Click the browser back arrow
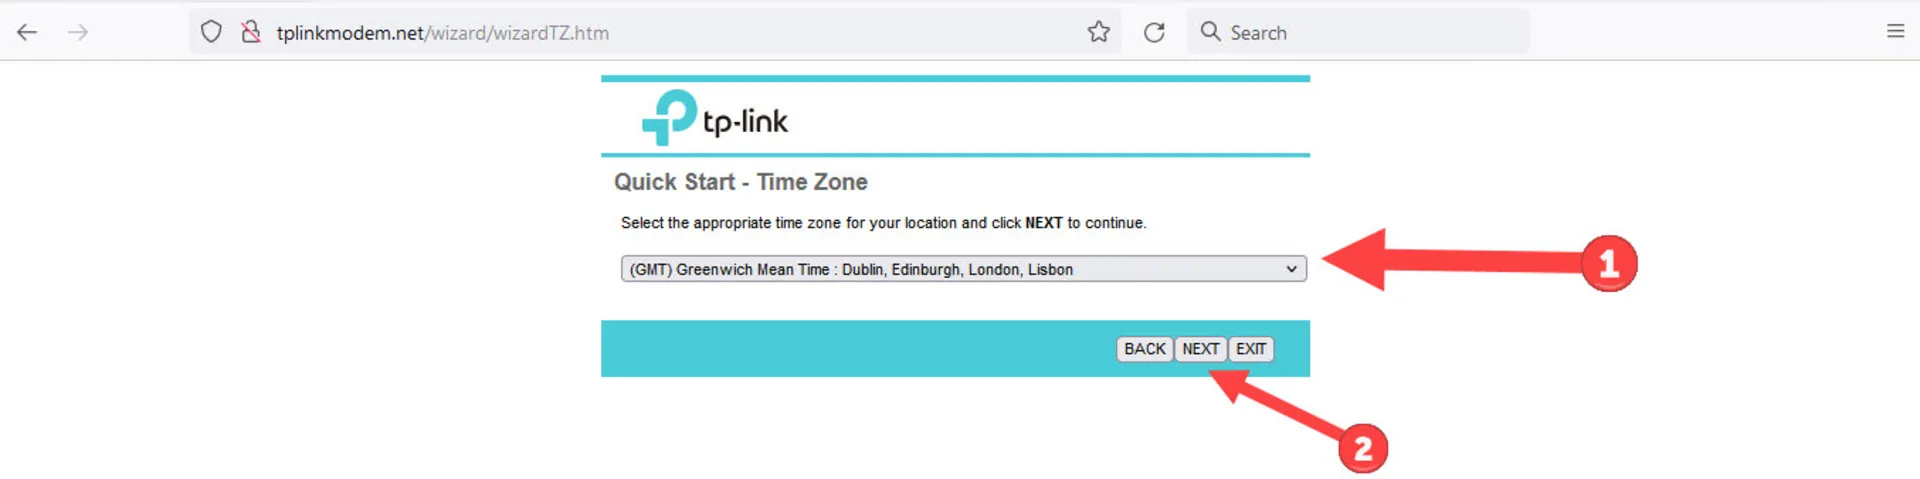 coord(27,32)
